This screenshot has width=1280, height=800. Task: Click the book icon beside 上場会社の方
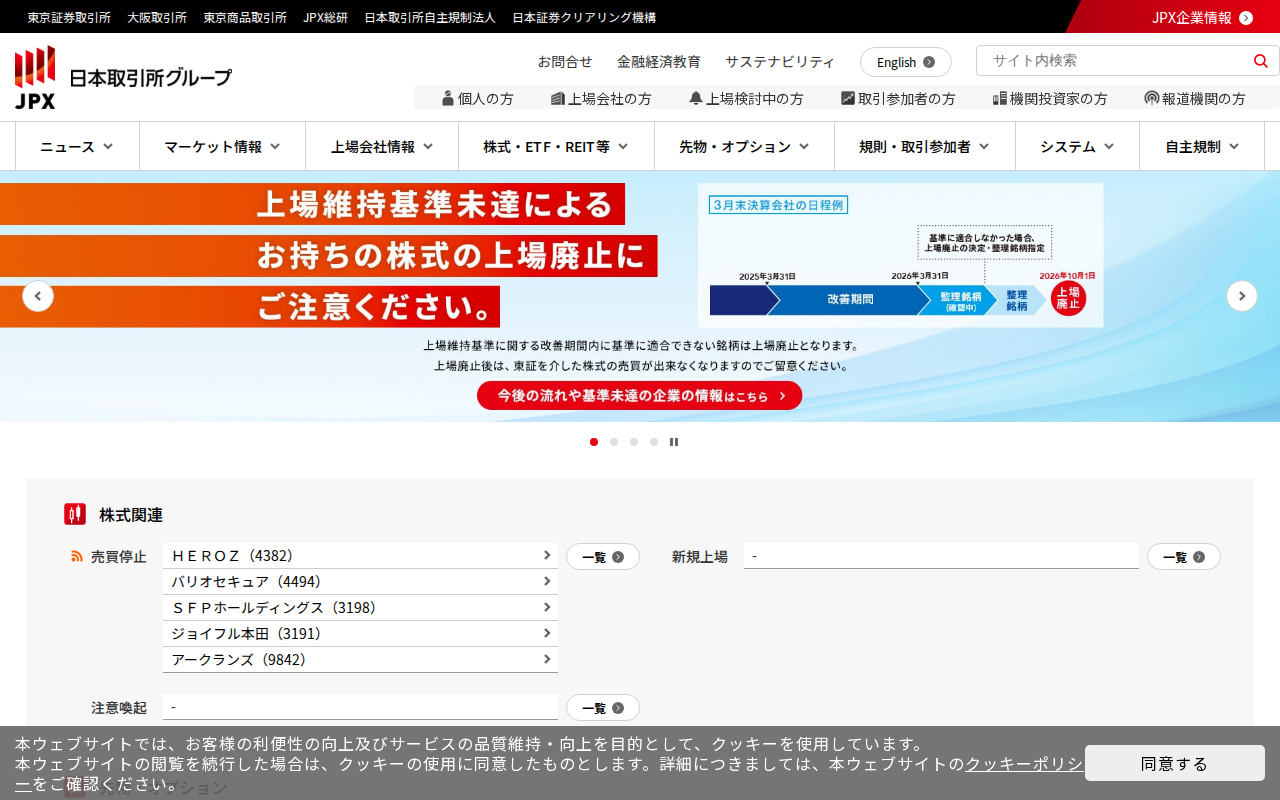[558, 98]
